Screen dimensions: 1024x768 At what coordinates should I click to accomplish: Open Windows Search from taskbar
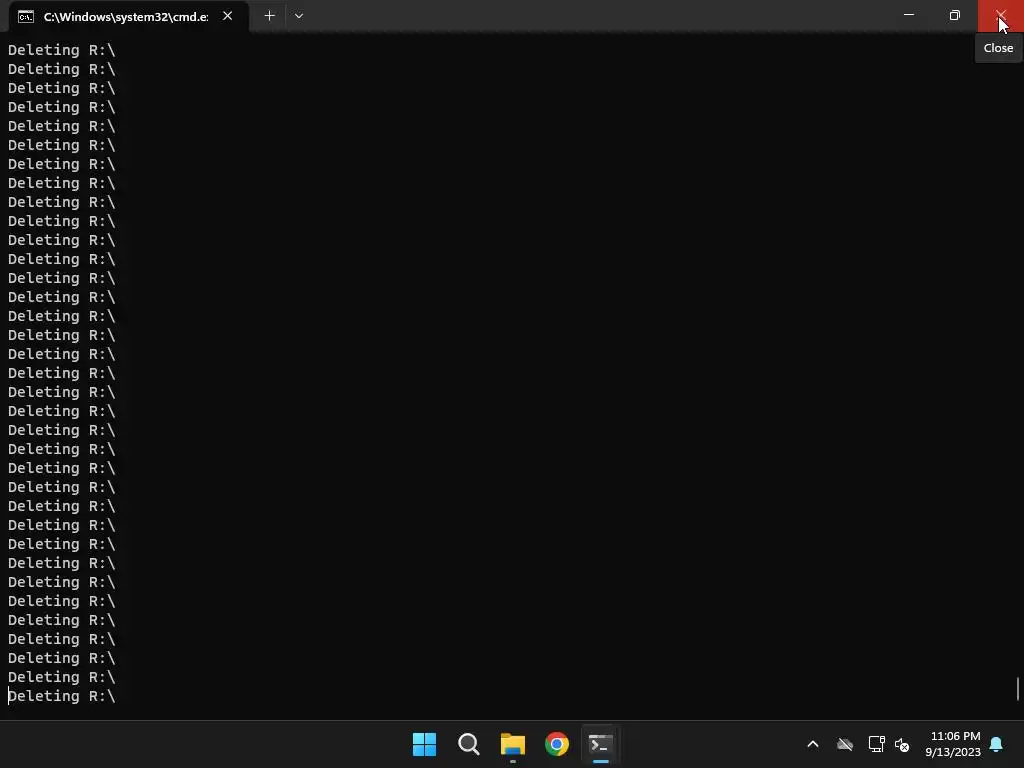coord(469,744)
